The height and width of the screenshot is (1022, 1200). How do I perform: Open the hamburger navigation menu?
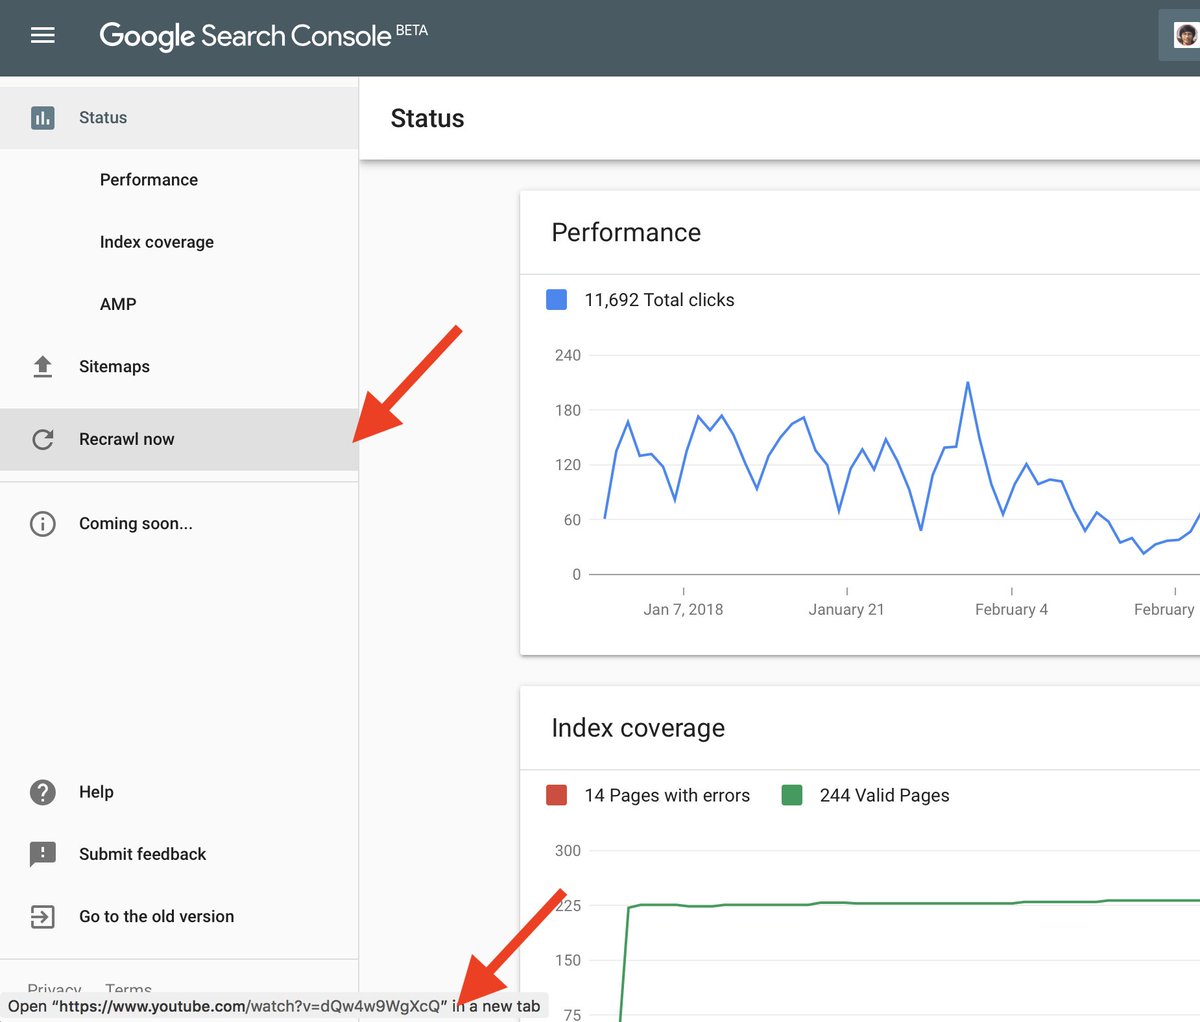(42, 34)
